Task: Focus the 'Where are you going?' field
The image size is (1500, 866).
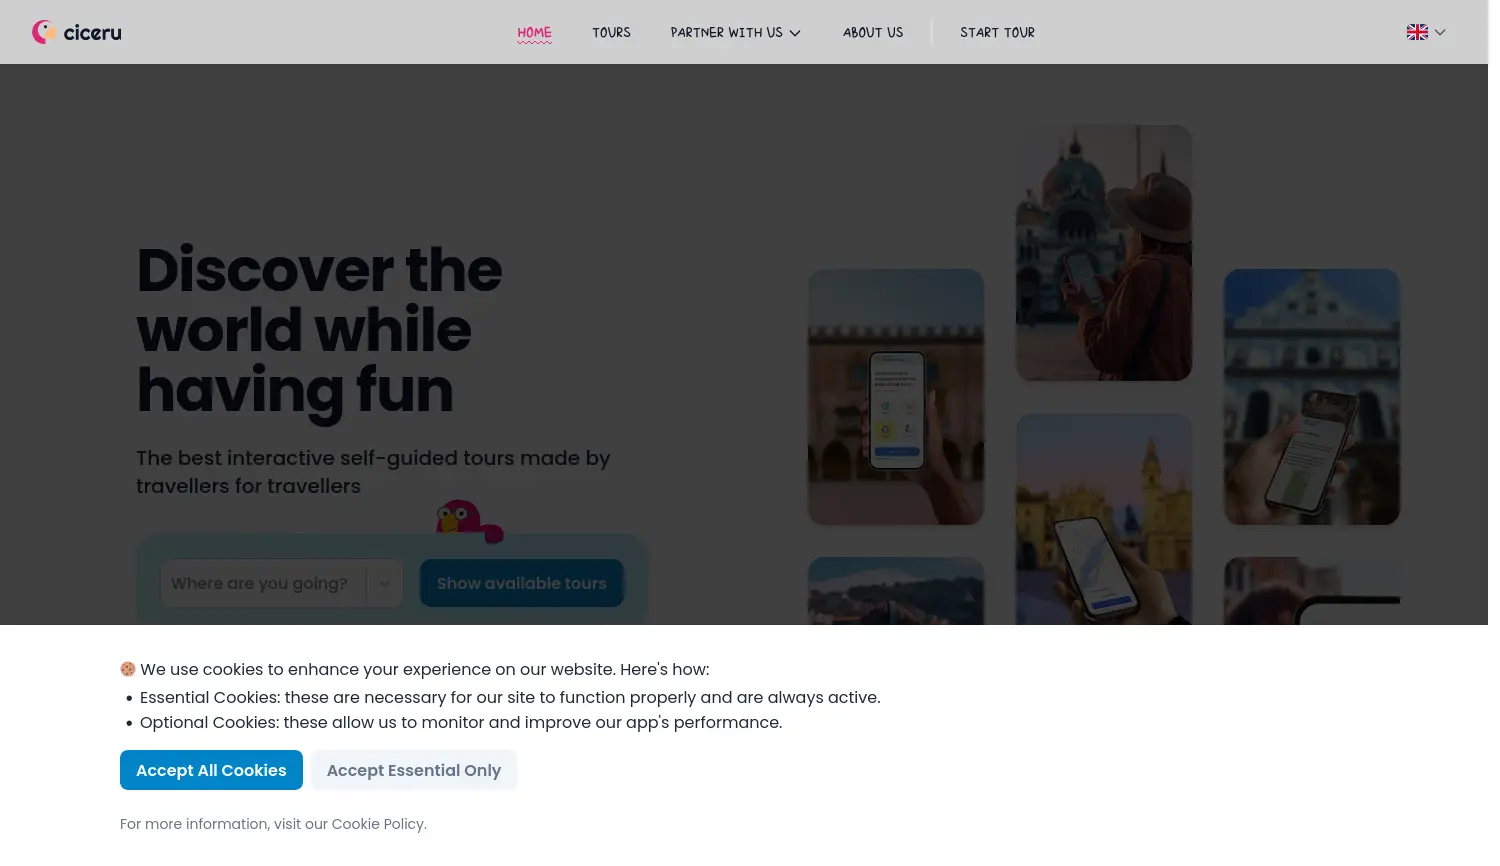Action: (262, 584)
